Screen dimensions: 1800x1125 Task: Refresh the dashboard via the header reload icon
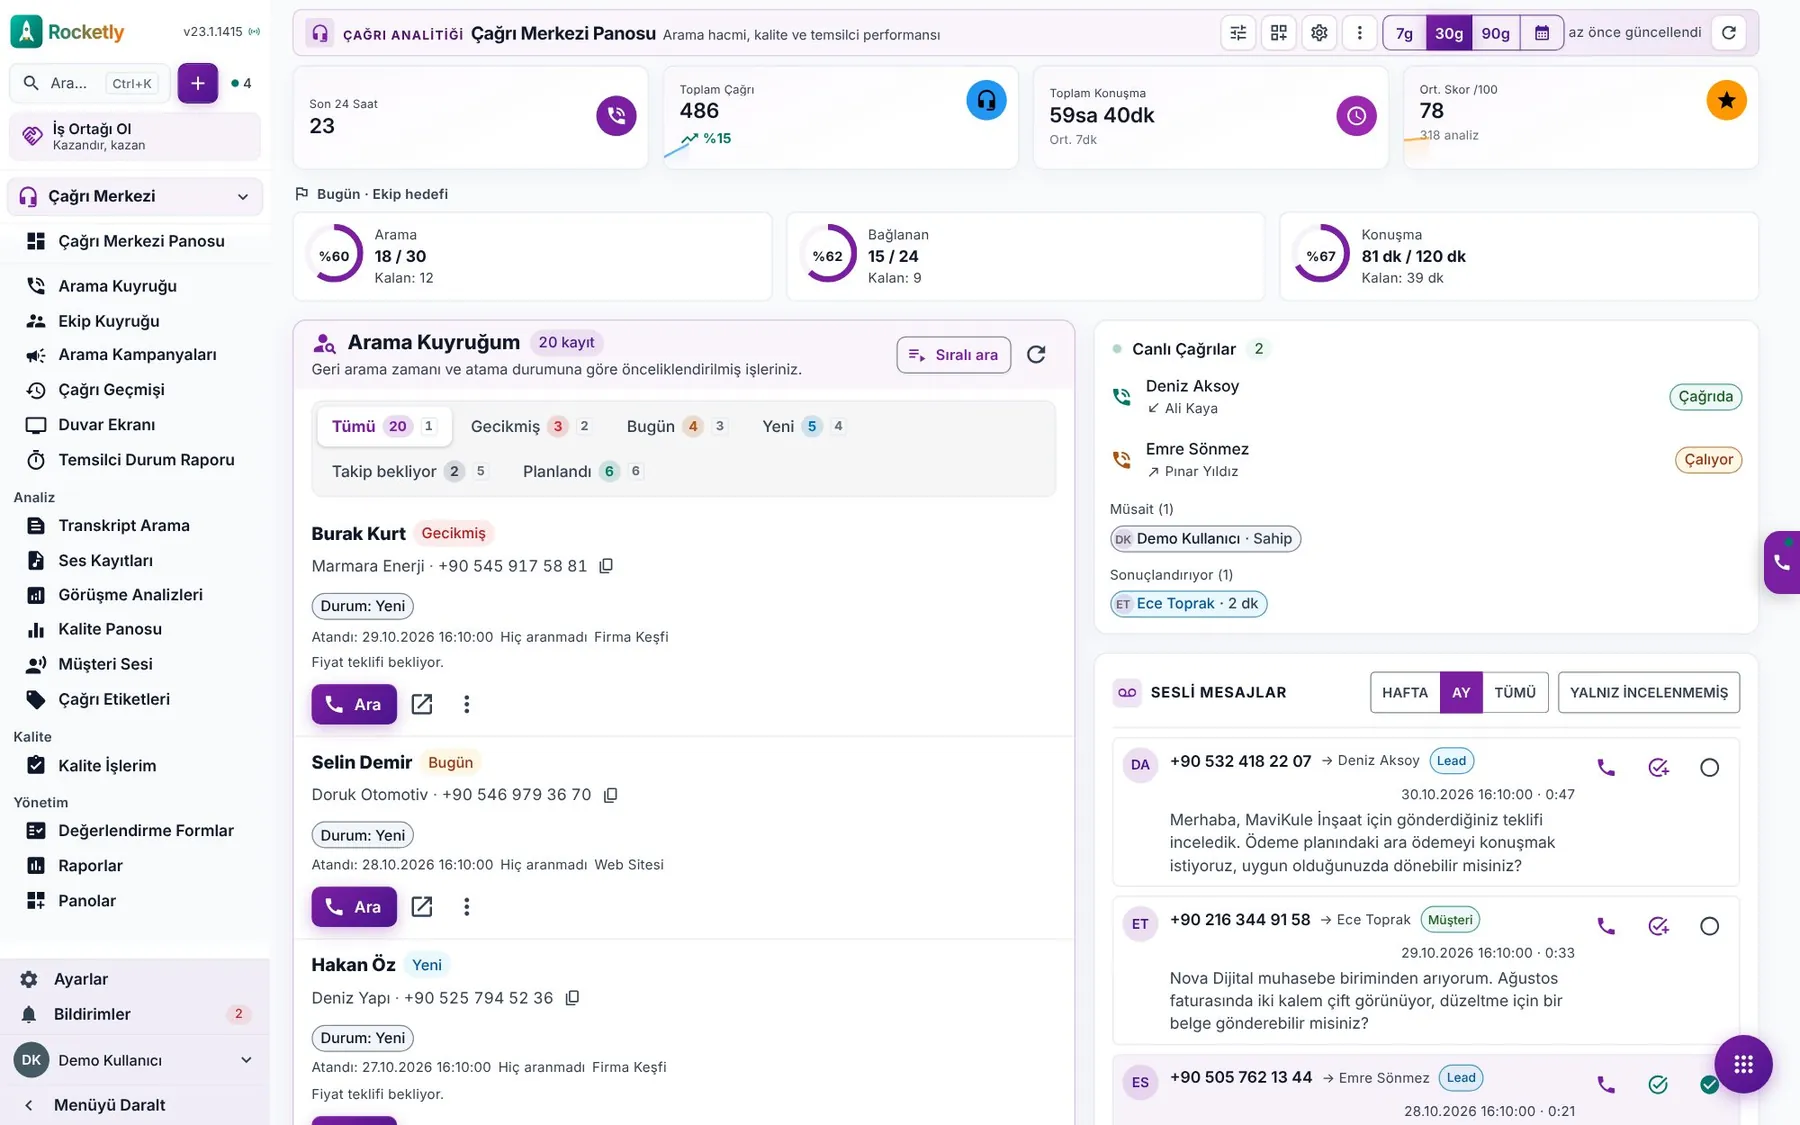(1729, 33)
